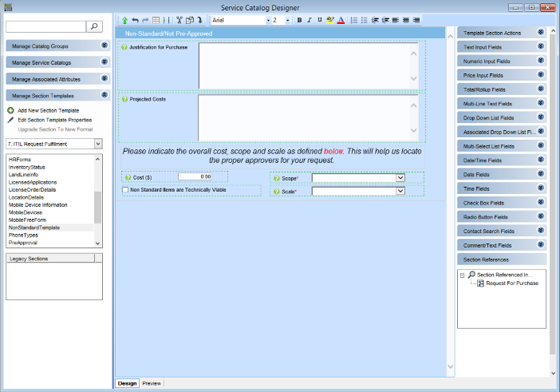The height and width of the screenshot is (392, 560).
Task: Click help icon beside Justification for Purchase
Action: [x=124, y=47]
